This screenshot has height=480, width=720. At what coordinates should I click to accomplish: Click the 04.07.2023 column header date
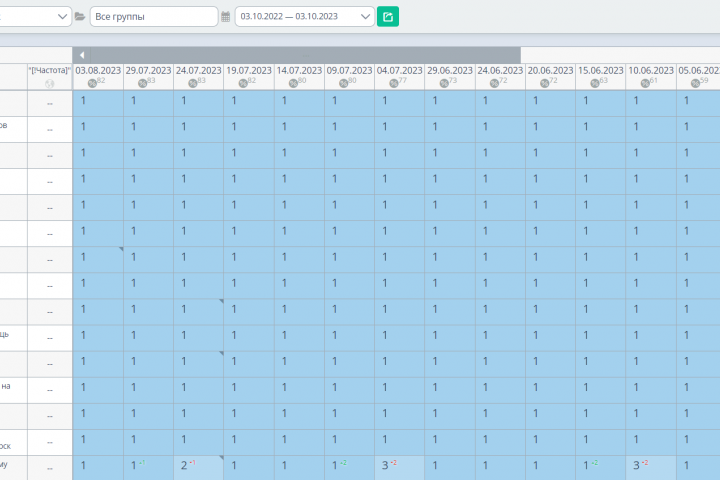tap(399, 70)
